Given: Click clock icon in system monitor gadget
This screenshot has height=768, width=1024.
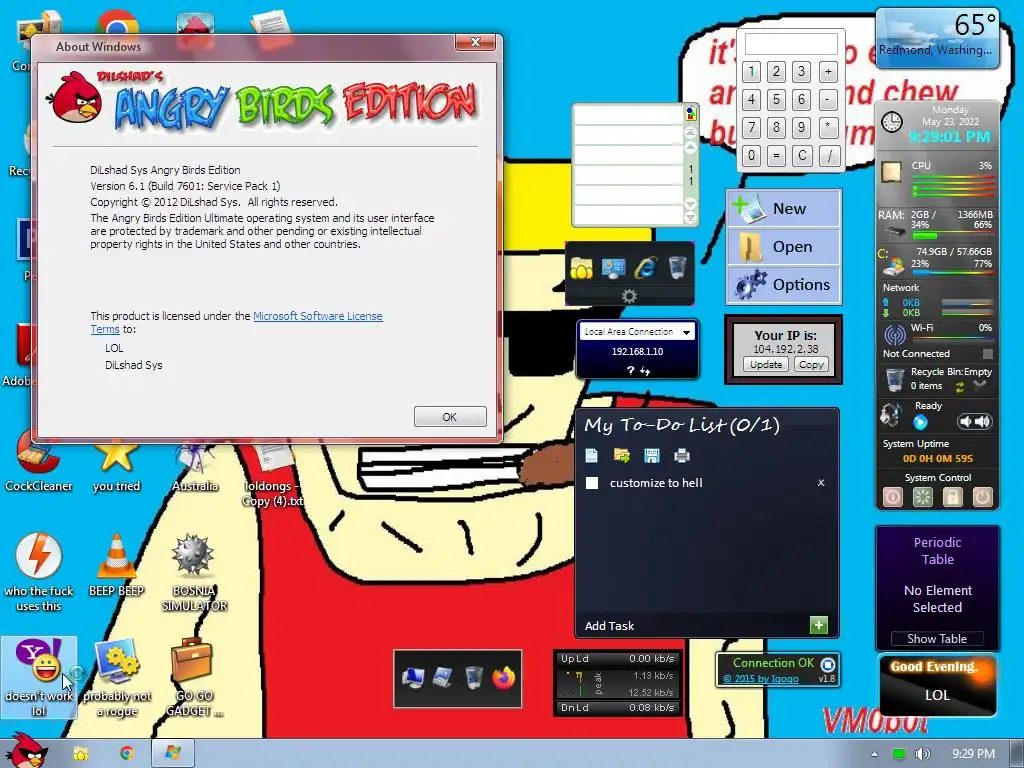Looking at the screenshot, I should [x=892, y=121].
